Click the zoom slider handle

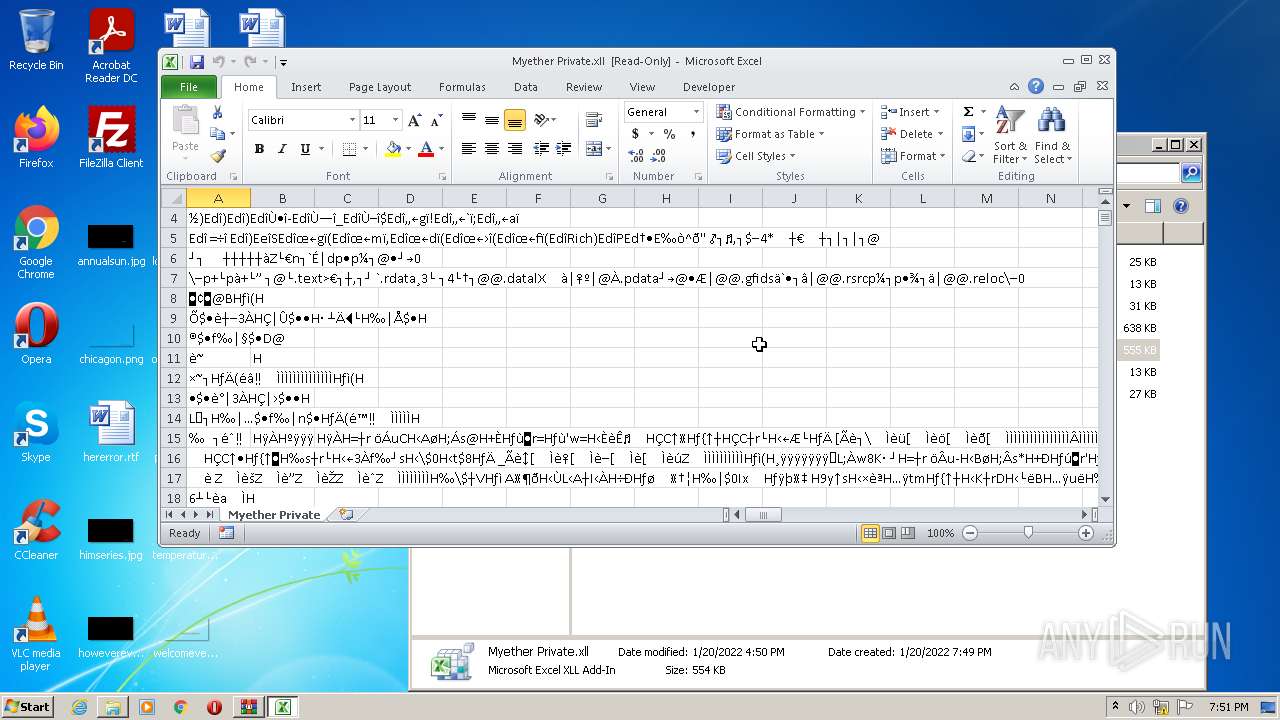click(1028, 533)
